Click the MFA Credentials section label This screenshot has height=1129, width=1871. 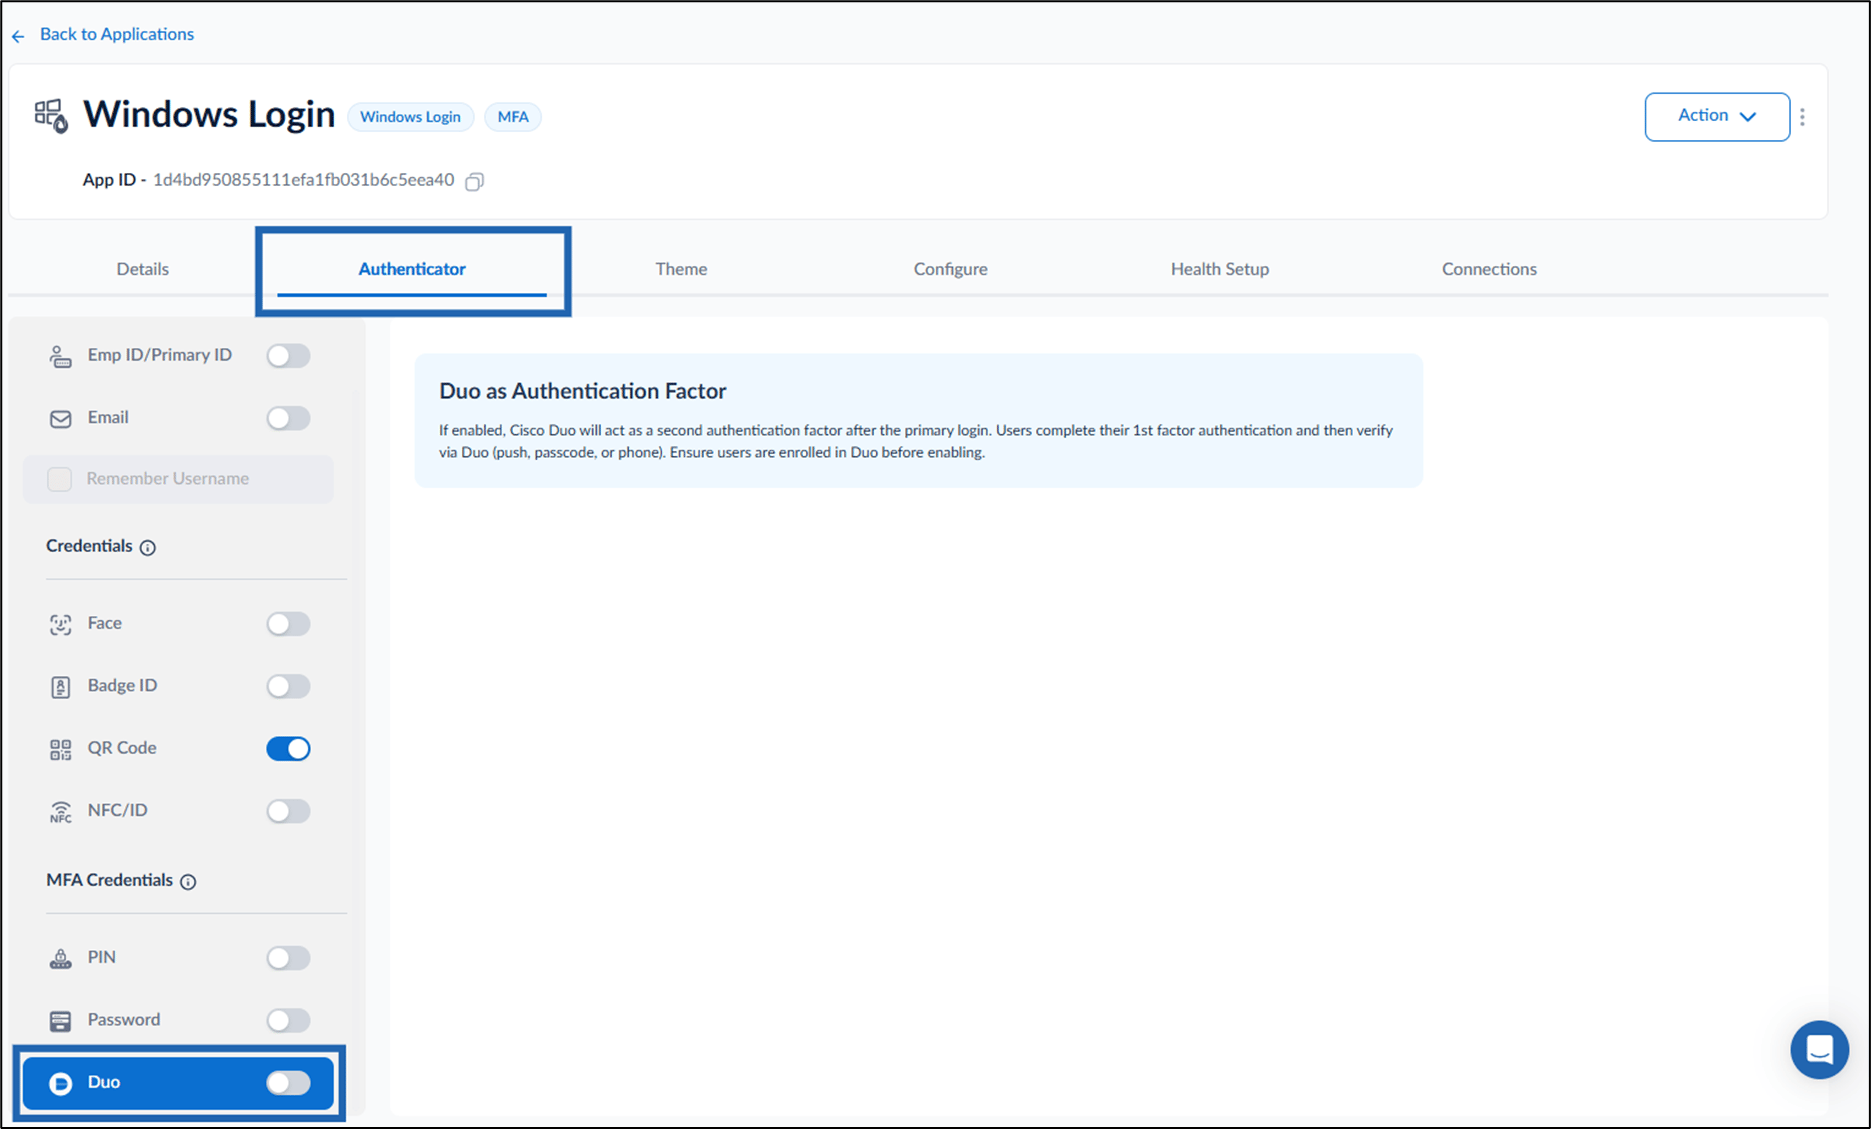pos(109,880)
